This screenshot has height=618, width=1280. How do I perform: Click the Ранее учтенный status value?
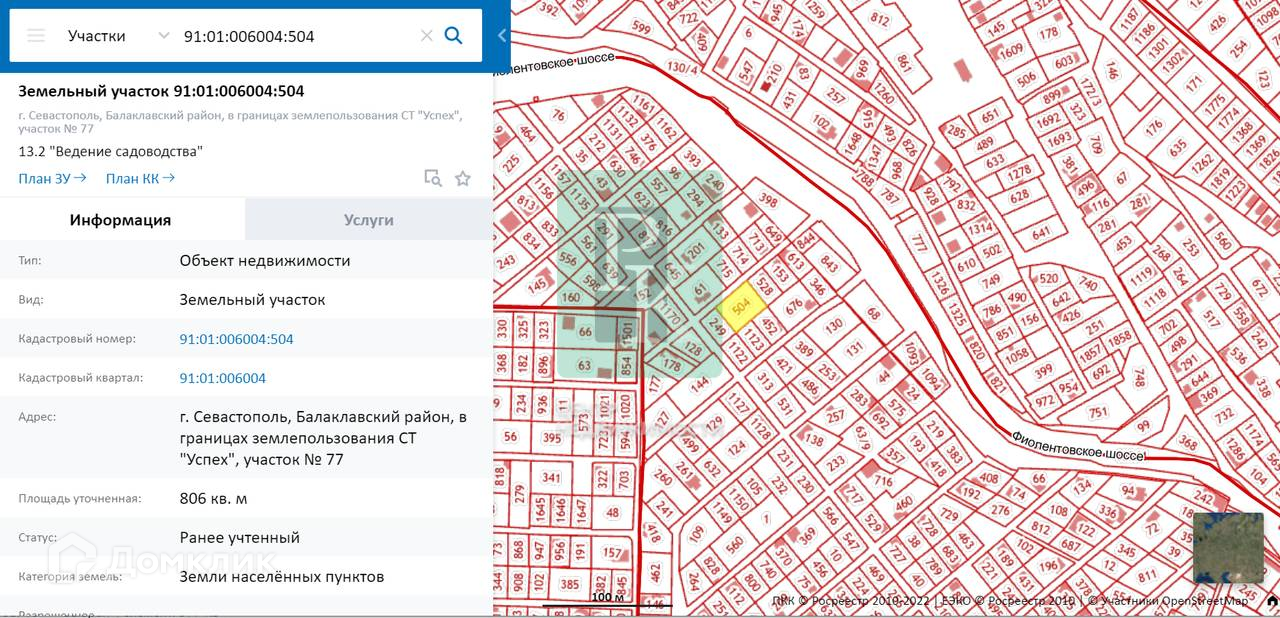tap(239, 537)
